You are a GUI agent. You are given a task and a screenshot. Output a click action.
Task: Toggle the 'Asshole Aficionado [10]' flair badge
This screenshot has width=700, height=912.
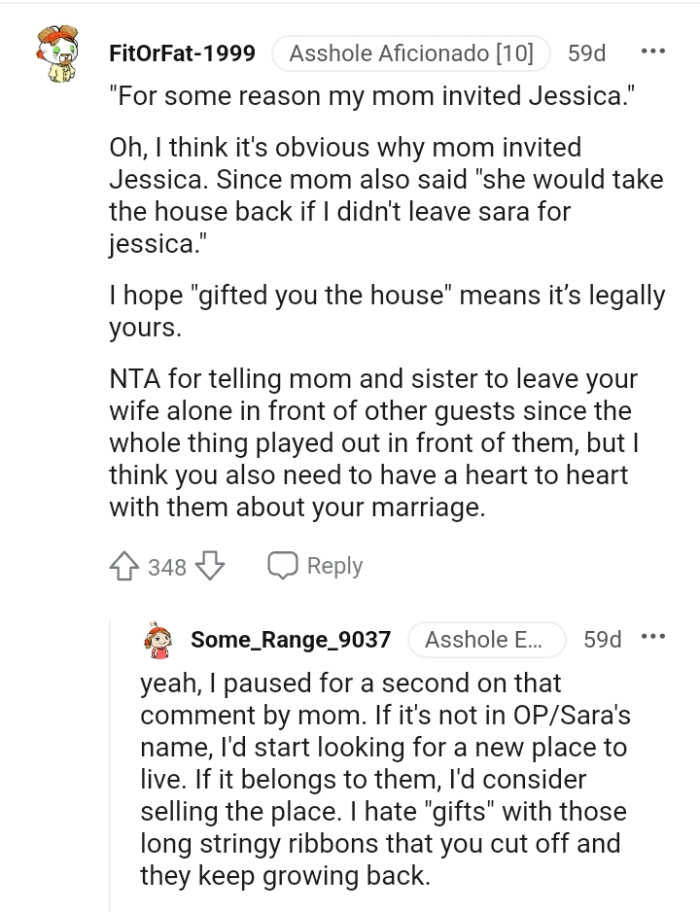(x=411, y=55)
